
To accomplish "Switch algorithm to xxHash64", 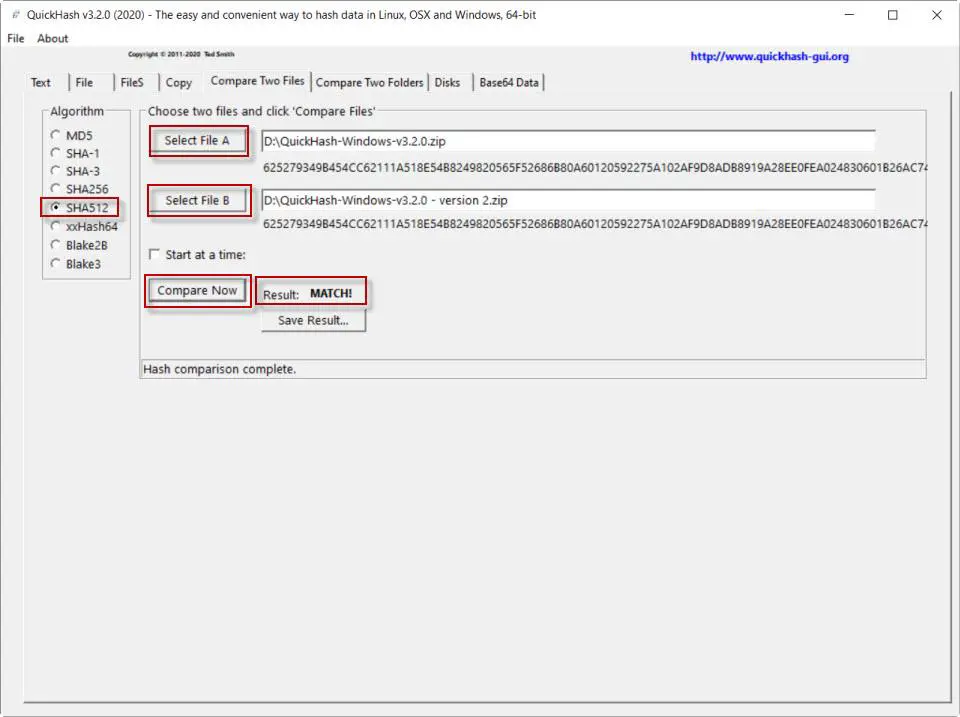I will [x=84, y=227].
